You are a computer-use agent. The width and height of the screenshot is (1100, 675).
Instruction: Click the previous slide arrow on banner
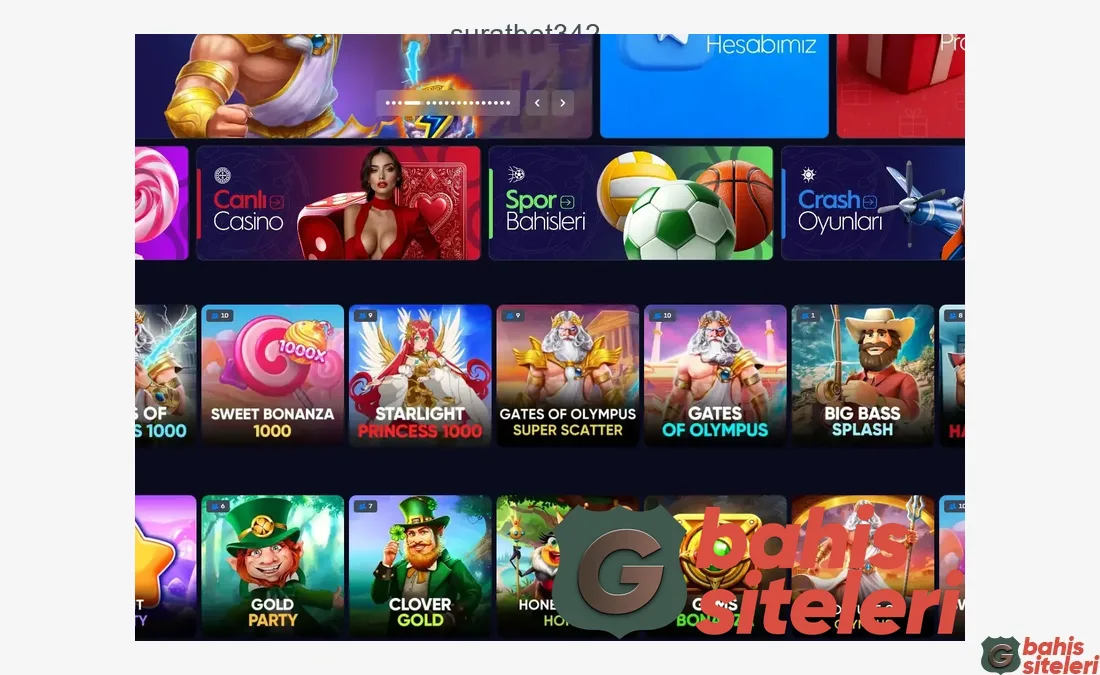[537, 103]
